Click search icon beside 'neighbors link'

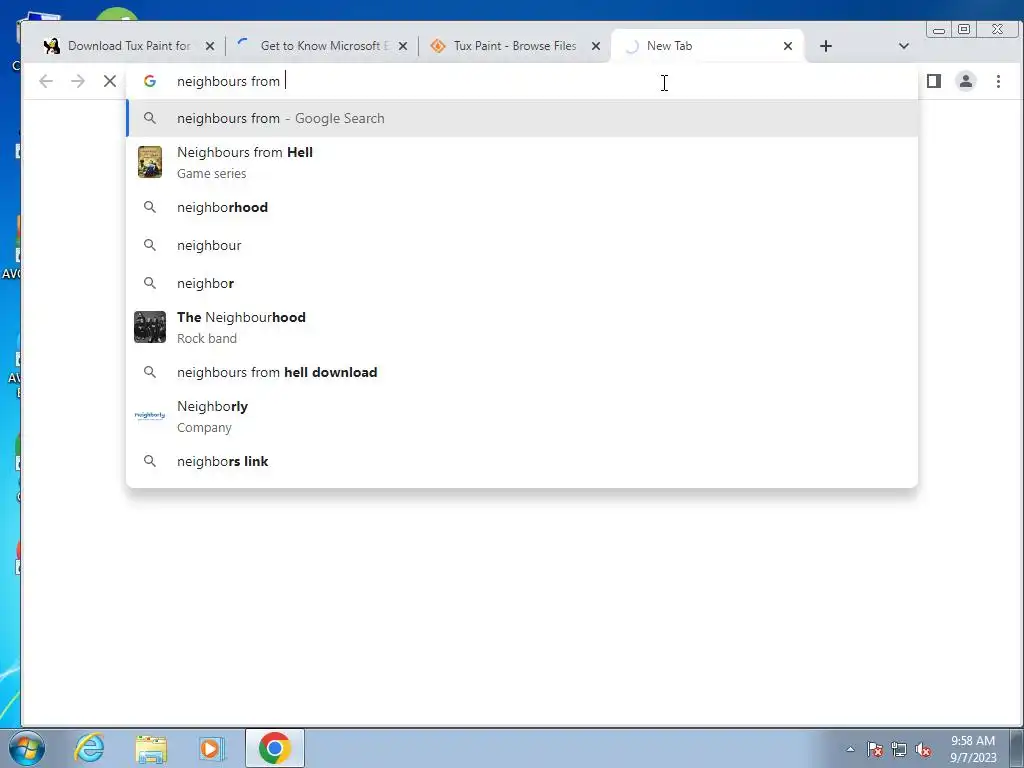point(150,461)
